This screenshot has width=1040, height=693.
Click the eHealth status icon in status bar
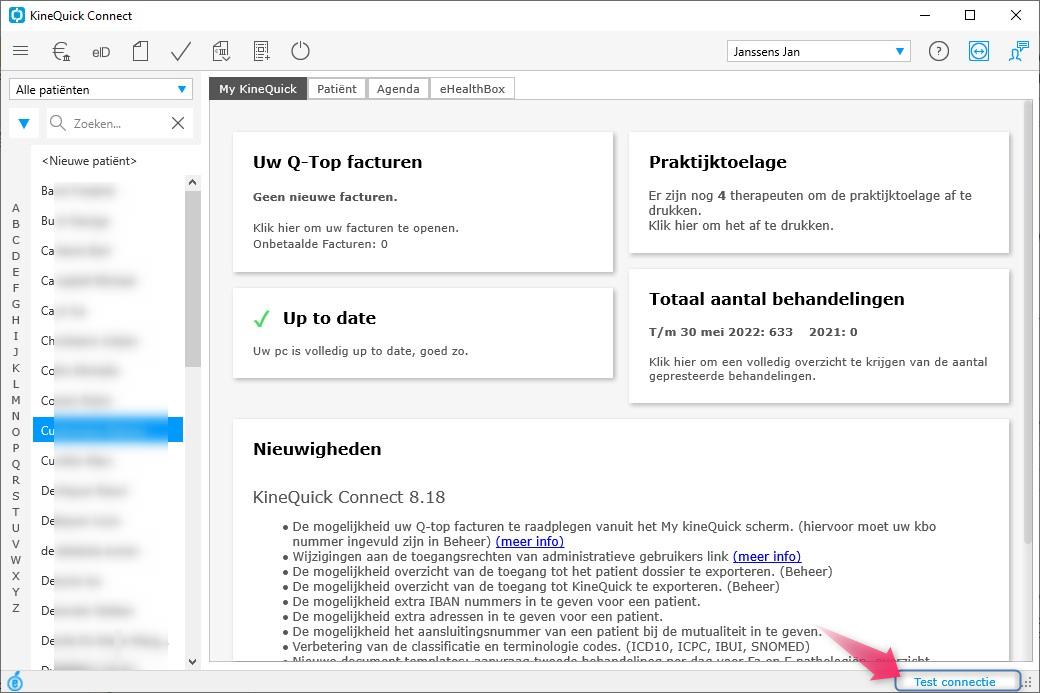click(x=15, y=681)
